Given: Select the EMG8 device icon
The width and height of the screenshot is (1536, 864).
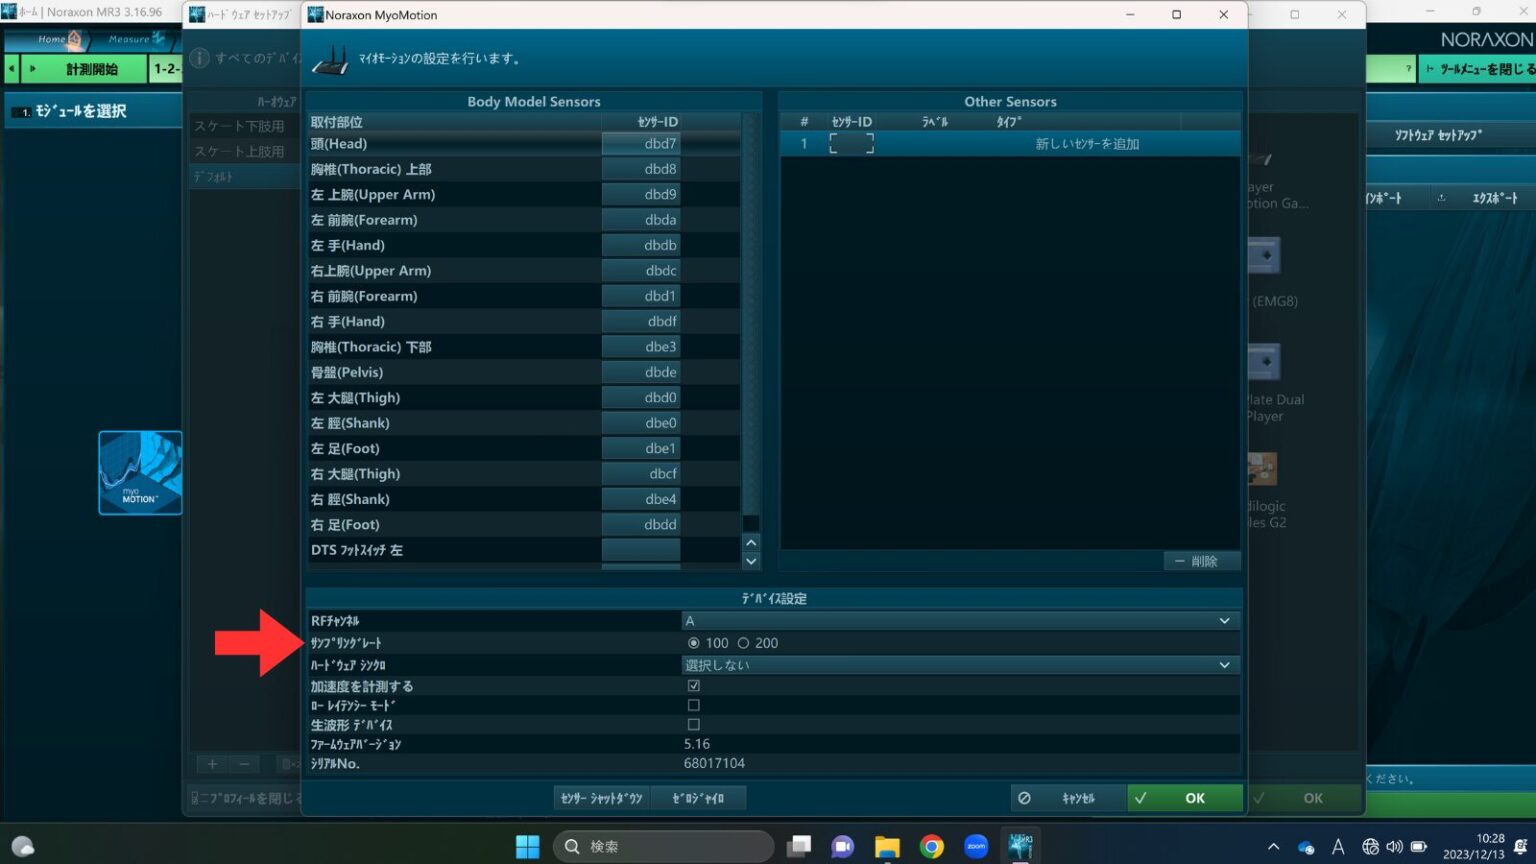Looking at the screenshot, I should coord(1263,255).
